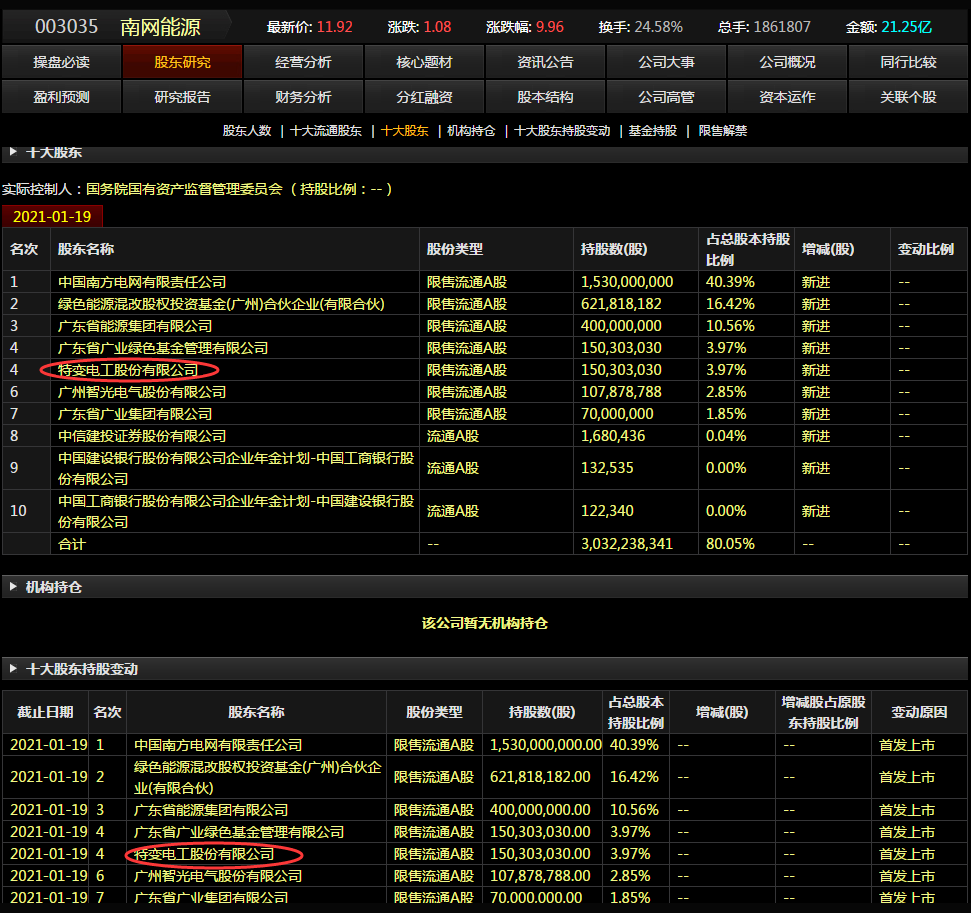The height and width of the screenshot is (913, 971).
Task: Click the 该公司暂无机构持仓 notice
Action: pos(485,623)
